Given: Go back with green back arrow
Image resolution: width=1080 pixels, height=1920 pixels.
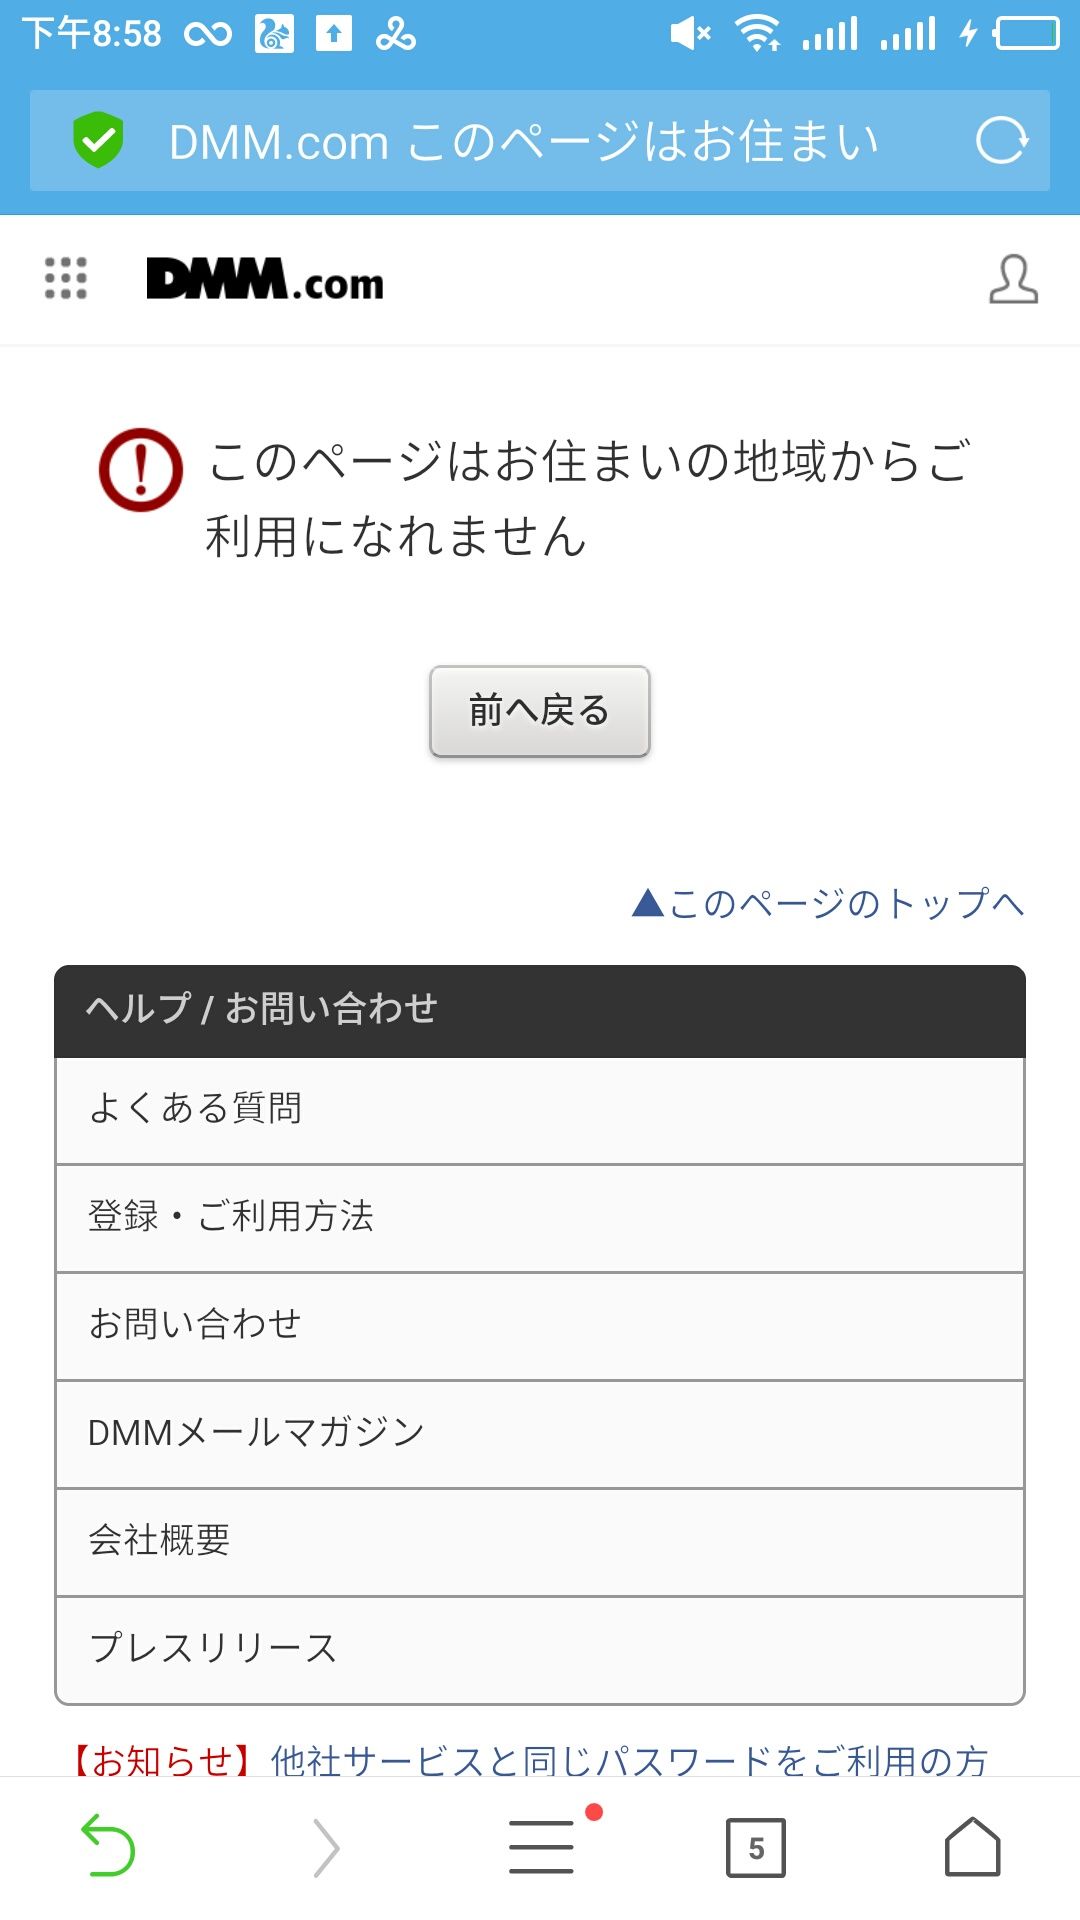Looking at the screenshot, I should 108,1846.
